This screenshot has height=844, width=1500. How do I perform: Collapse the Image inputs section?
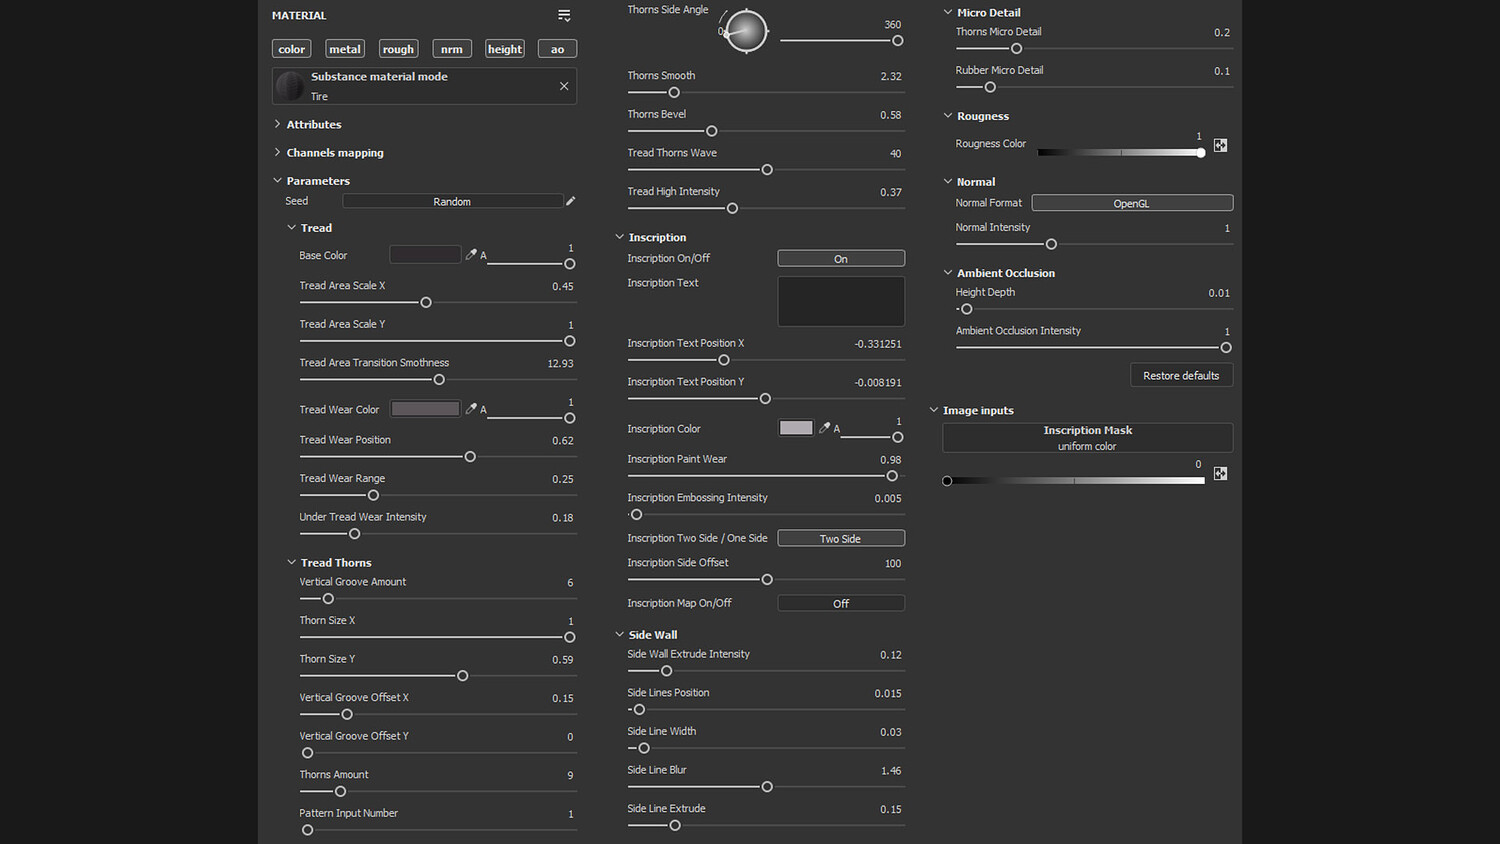pyautogui.click(x=933, y=410)
